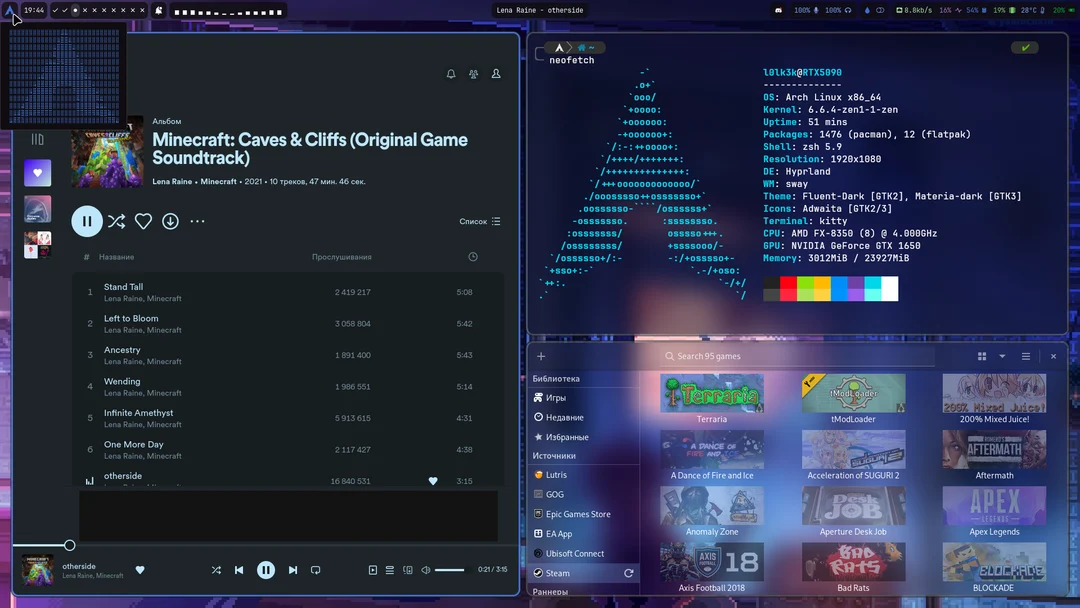Select the track "Infinite Amethyst"
Viewport: 1080px width, 608px height.
point(288,418)
